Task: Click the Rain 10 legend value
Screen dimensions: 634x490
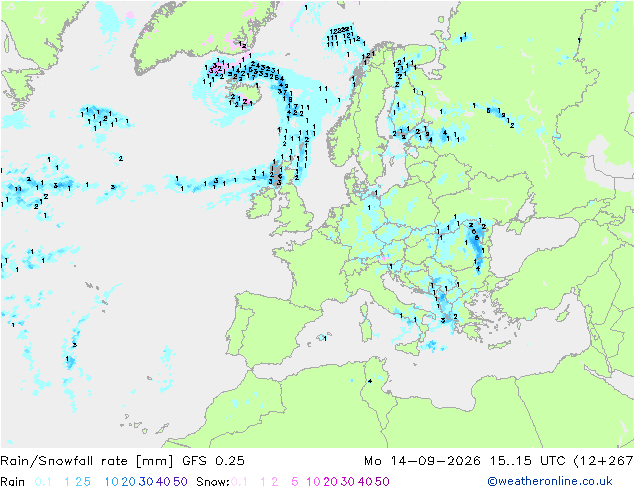Action: point(111,482)
